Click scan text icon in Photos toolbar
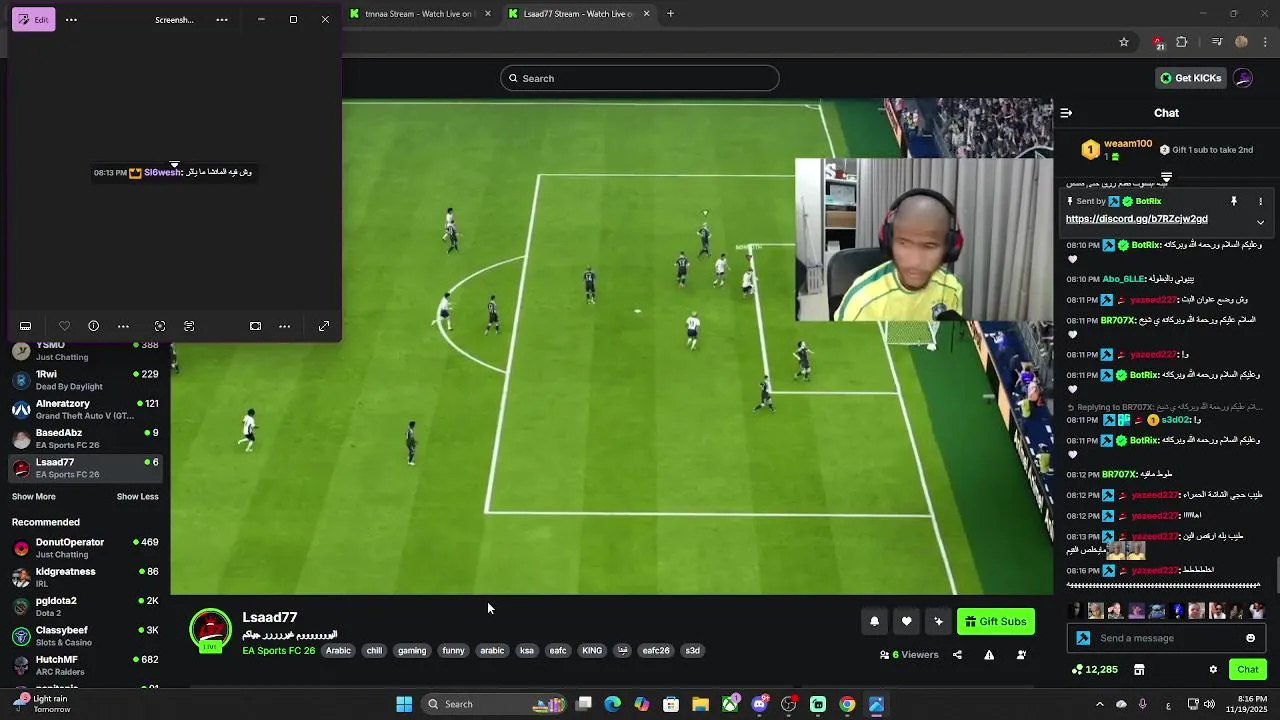 [x=189, y=326]
